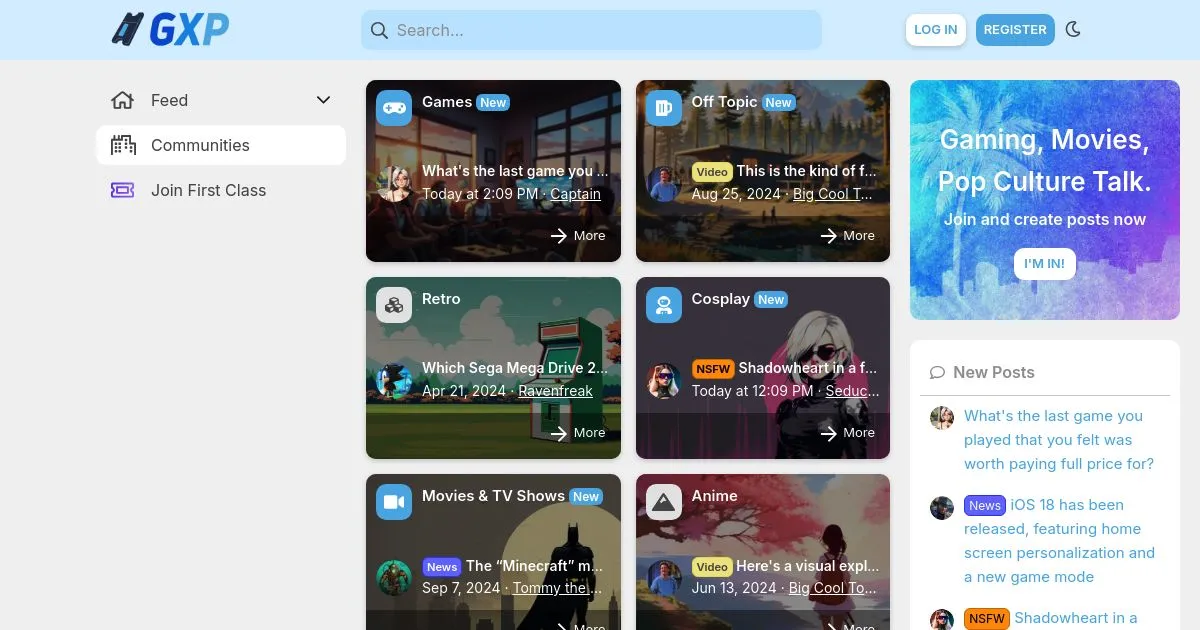1200x630 pixels.
Task: Open More in the Games card
Action: pos(578,236)
